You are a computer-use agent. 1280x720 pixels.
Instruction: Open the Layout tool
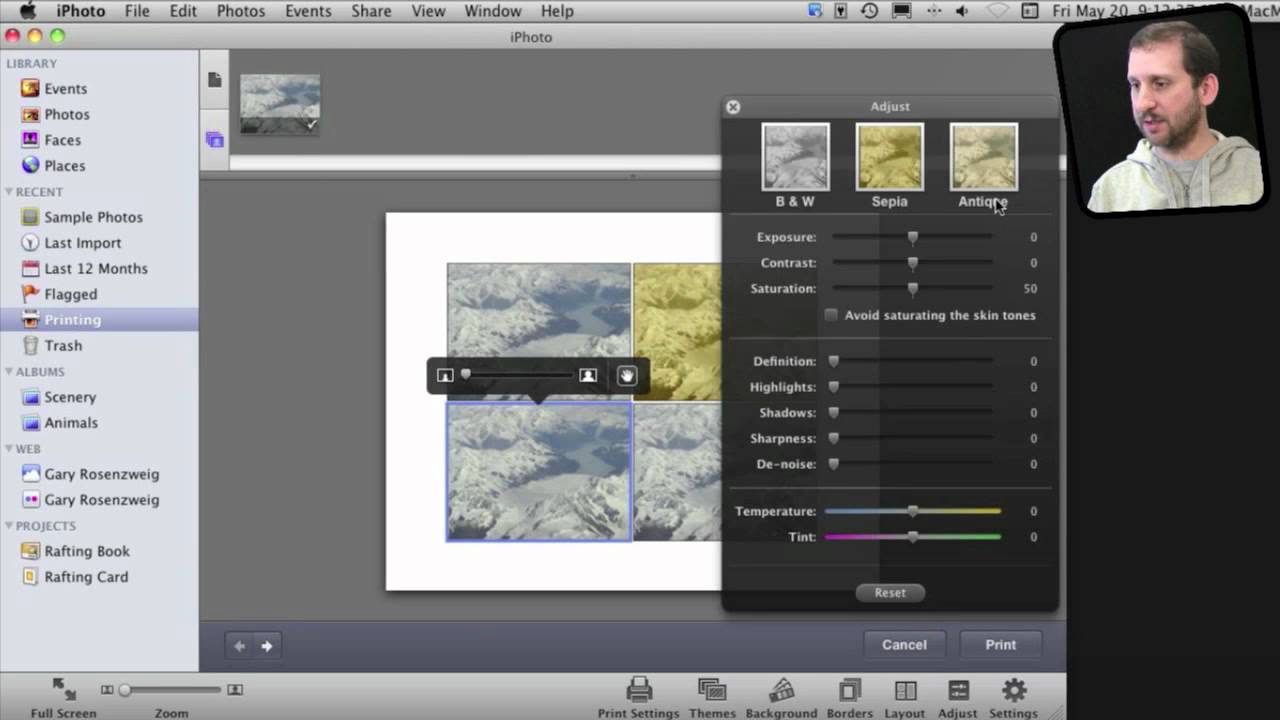click(905, 697)
